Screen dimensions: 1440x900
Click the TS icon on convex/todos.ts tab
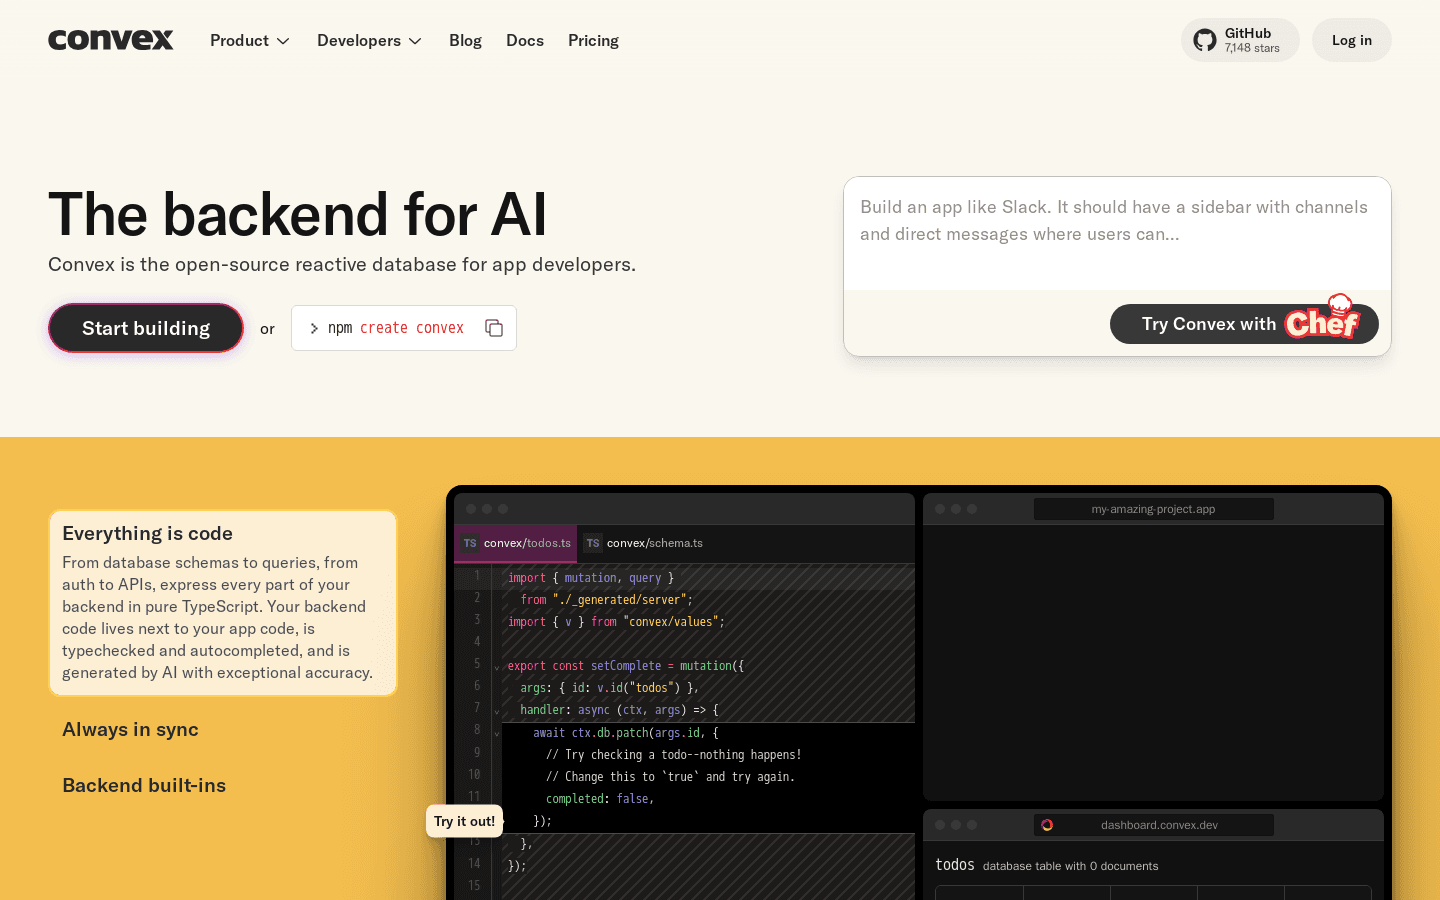(470, 543)
